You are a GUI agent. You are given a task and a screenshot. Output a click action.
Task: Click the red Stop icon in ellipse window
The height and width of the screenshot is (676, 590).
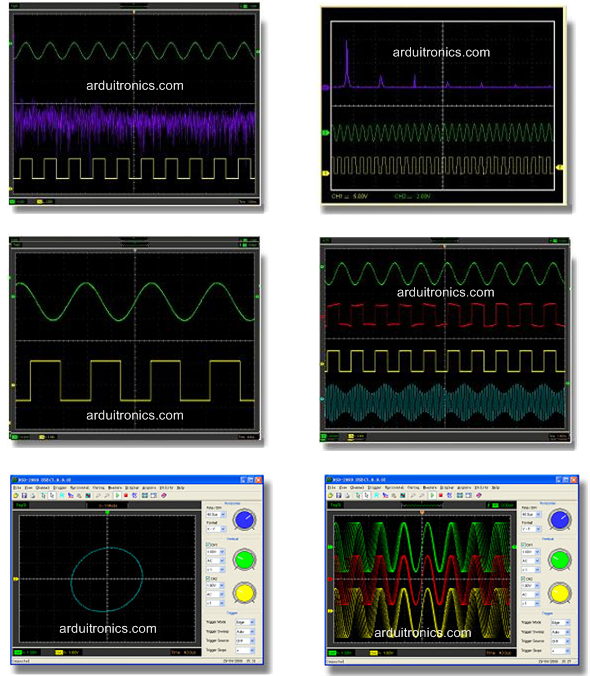coord(126,495)
